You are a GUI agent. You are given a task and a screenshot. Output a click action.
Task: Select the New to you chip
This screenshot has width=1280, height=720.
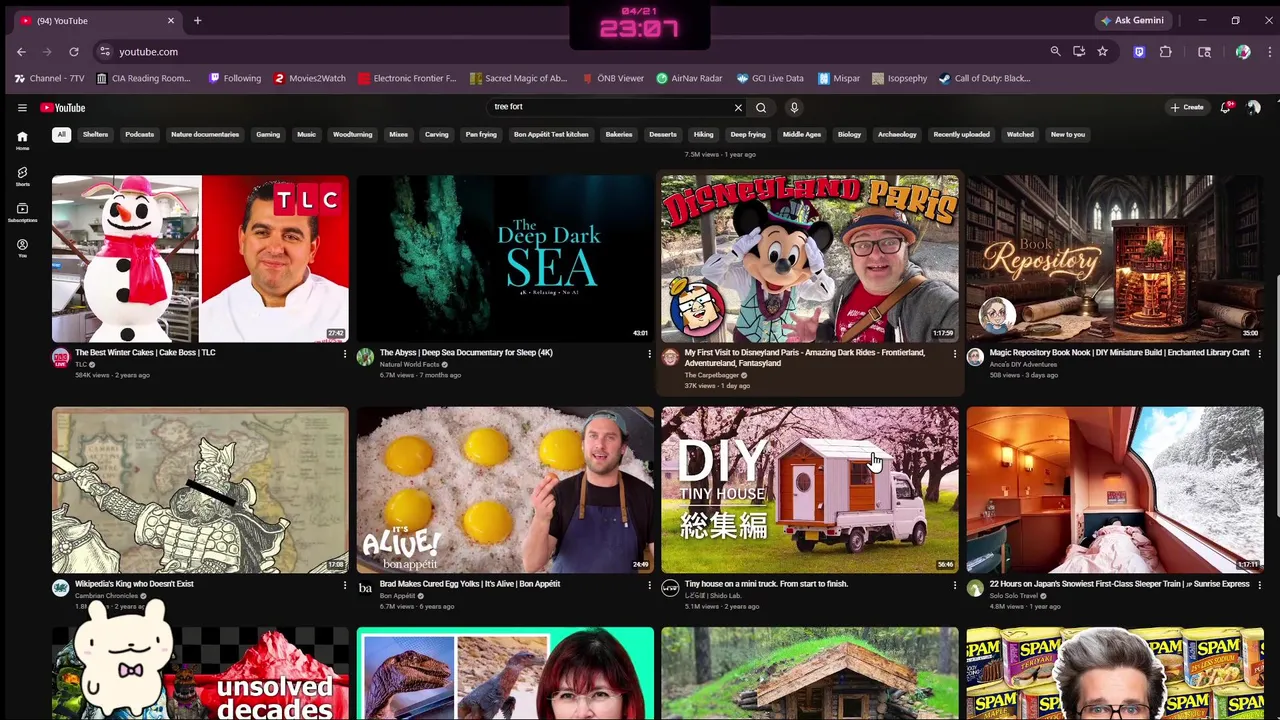point(1068,134)
